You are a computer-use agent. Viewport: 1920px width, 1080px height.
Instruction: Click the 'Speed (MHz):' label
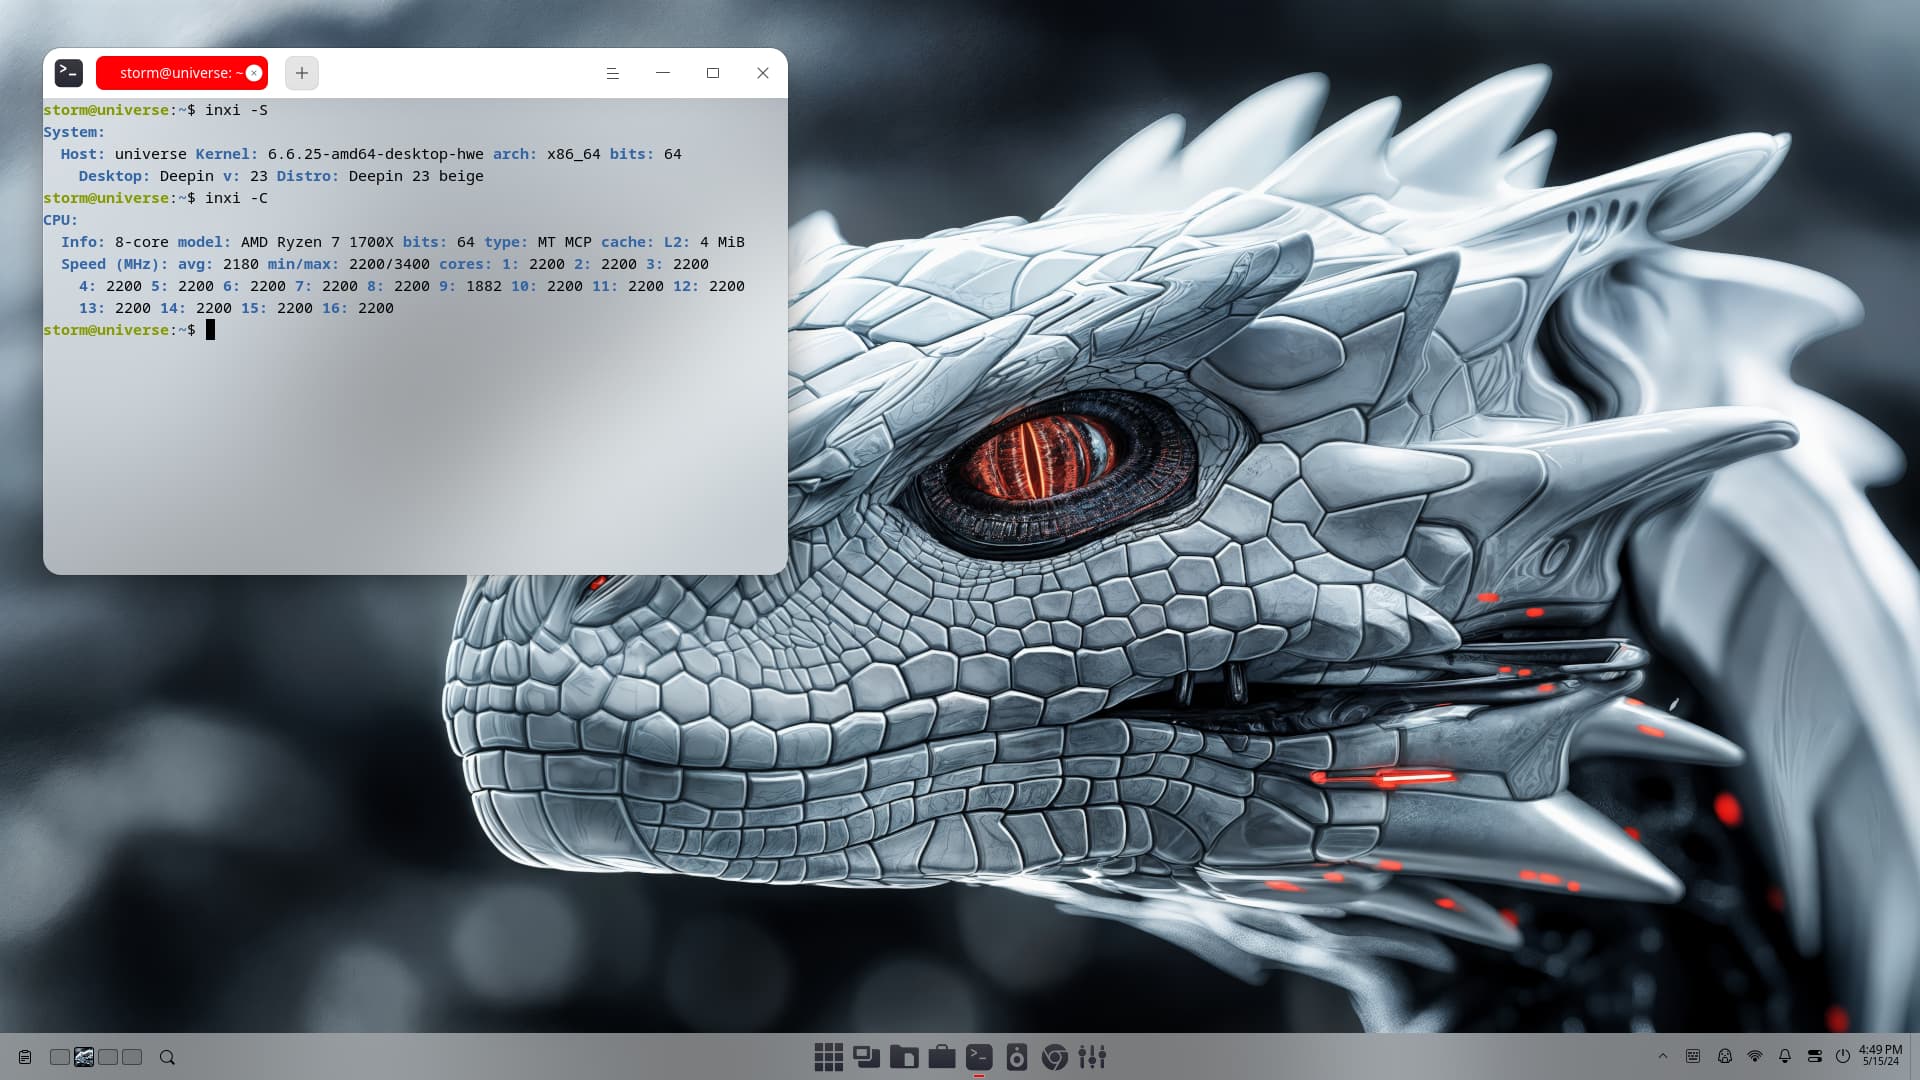click(x=114, y=264)
